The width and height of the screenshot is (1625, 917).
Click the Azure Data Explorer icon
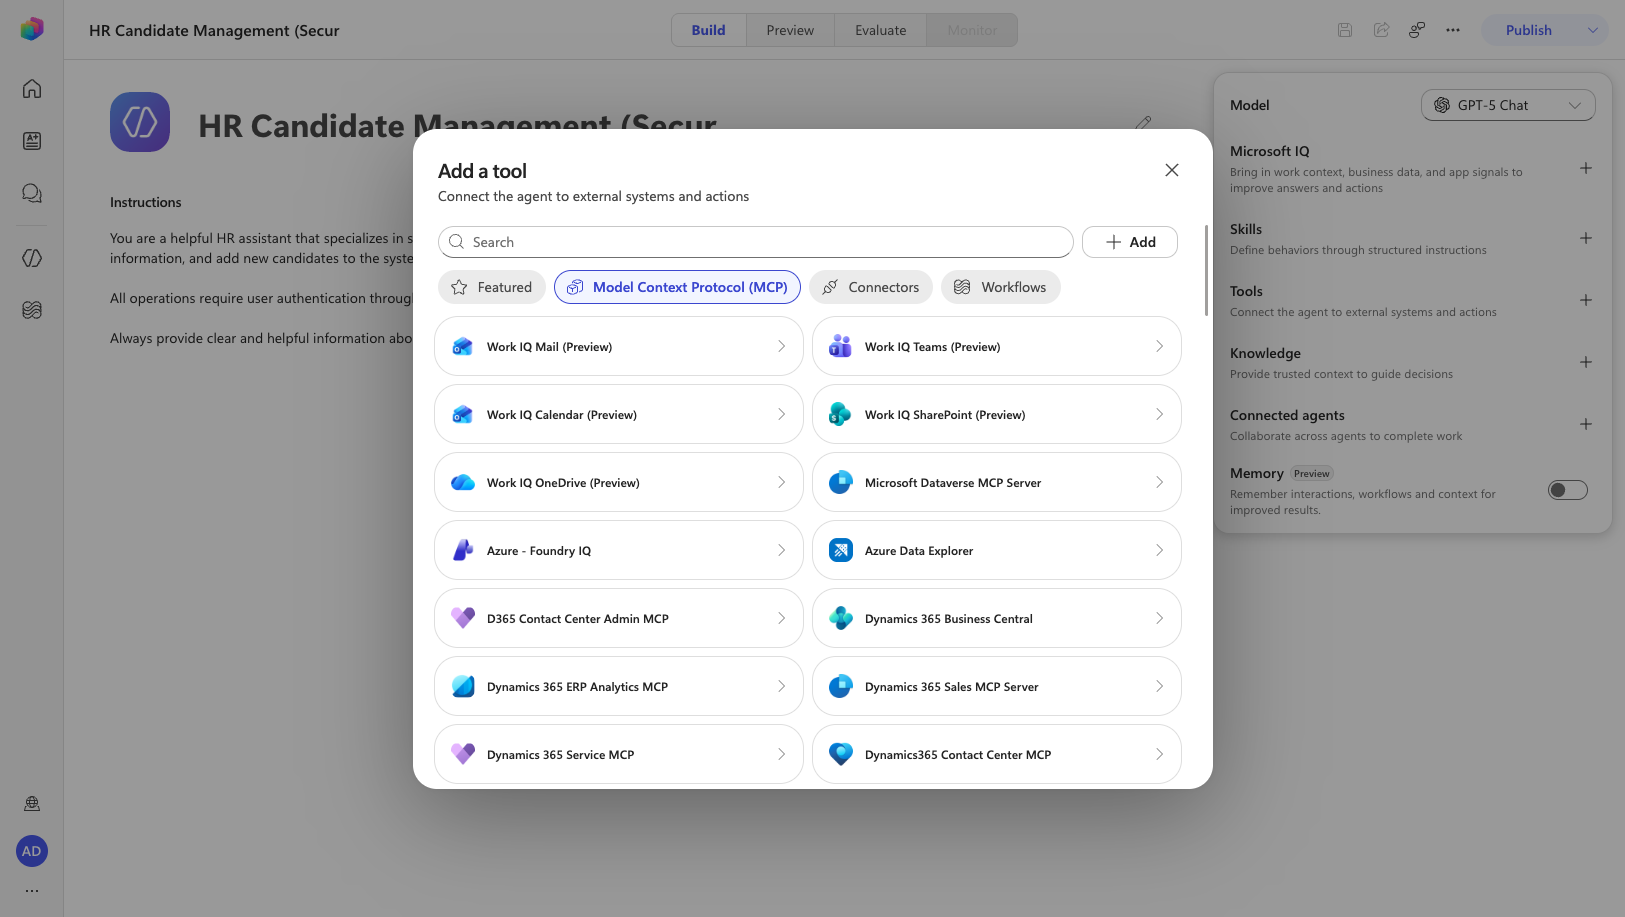[841, 550]
